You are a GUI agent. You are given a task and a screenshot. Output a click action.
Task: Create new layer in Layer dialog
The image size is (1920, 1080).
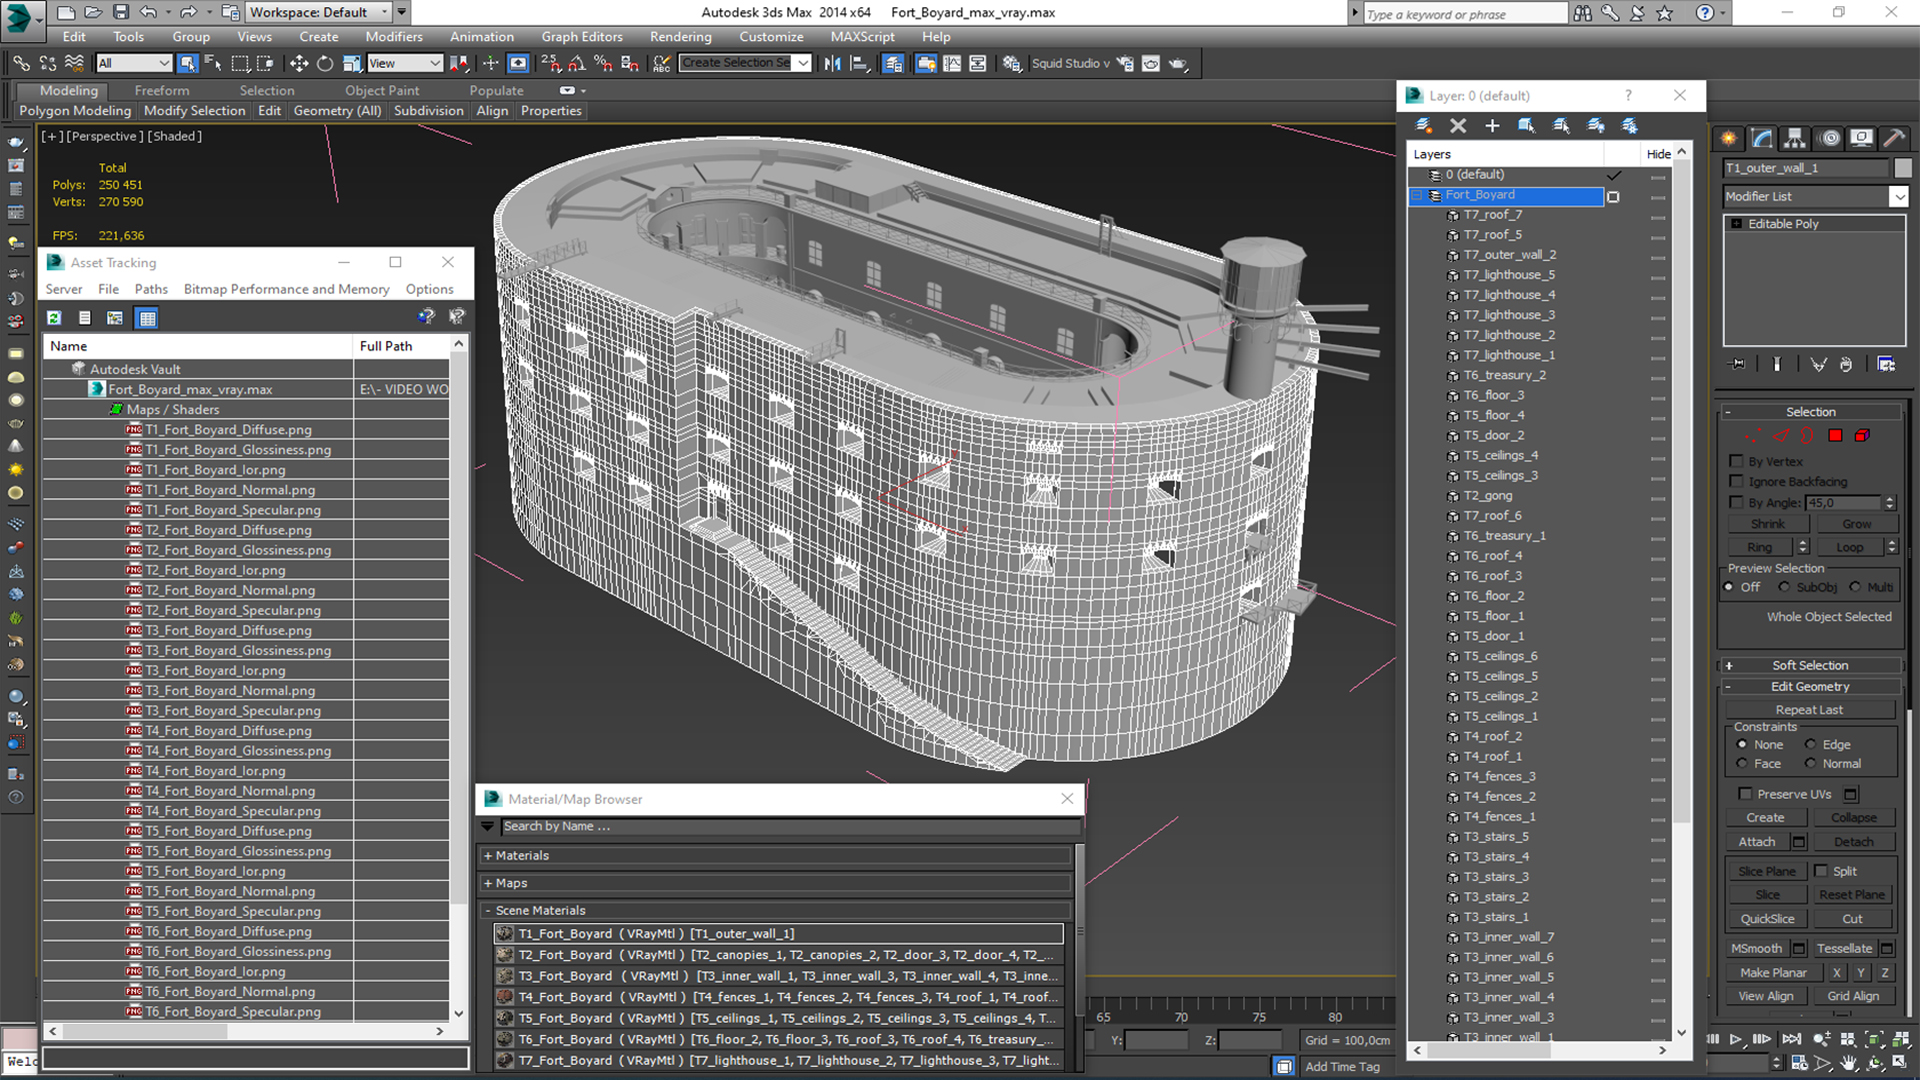coord(1424,125)
